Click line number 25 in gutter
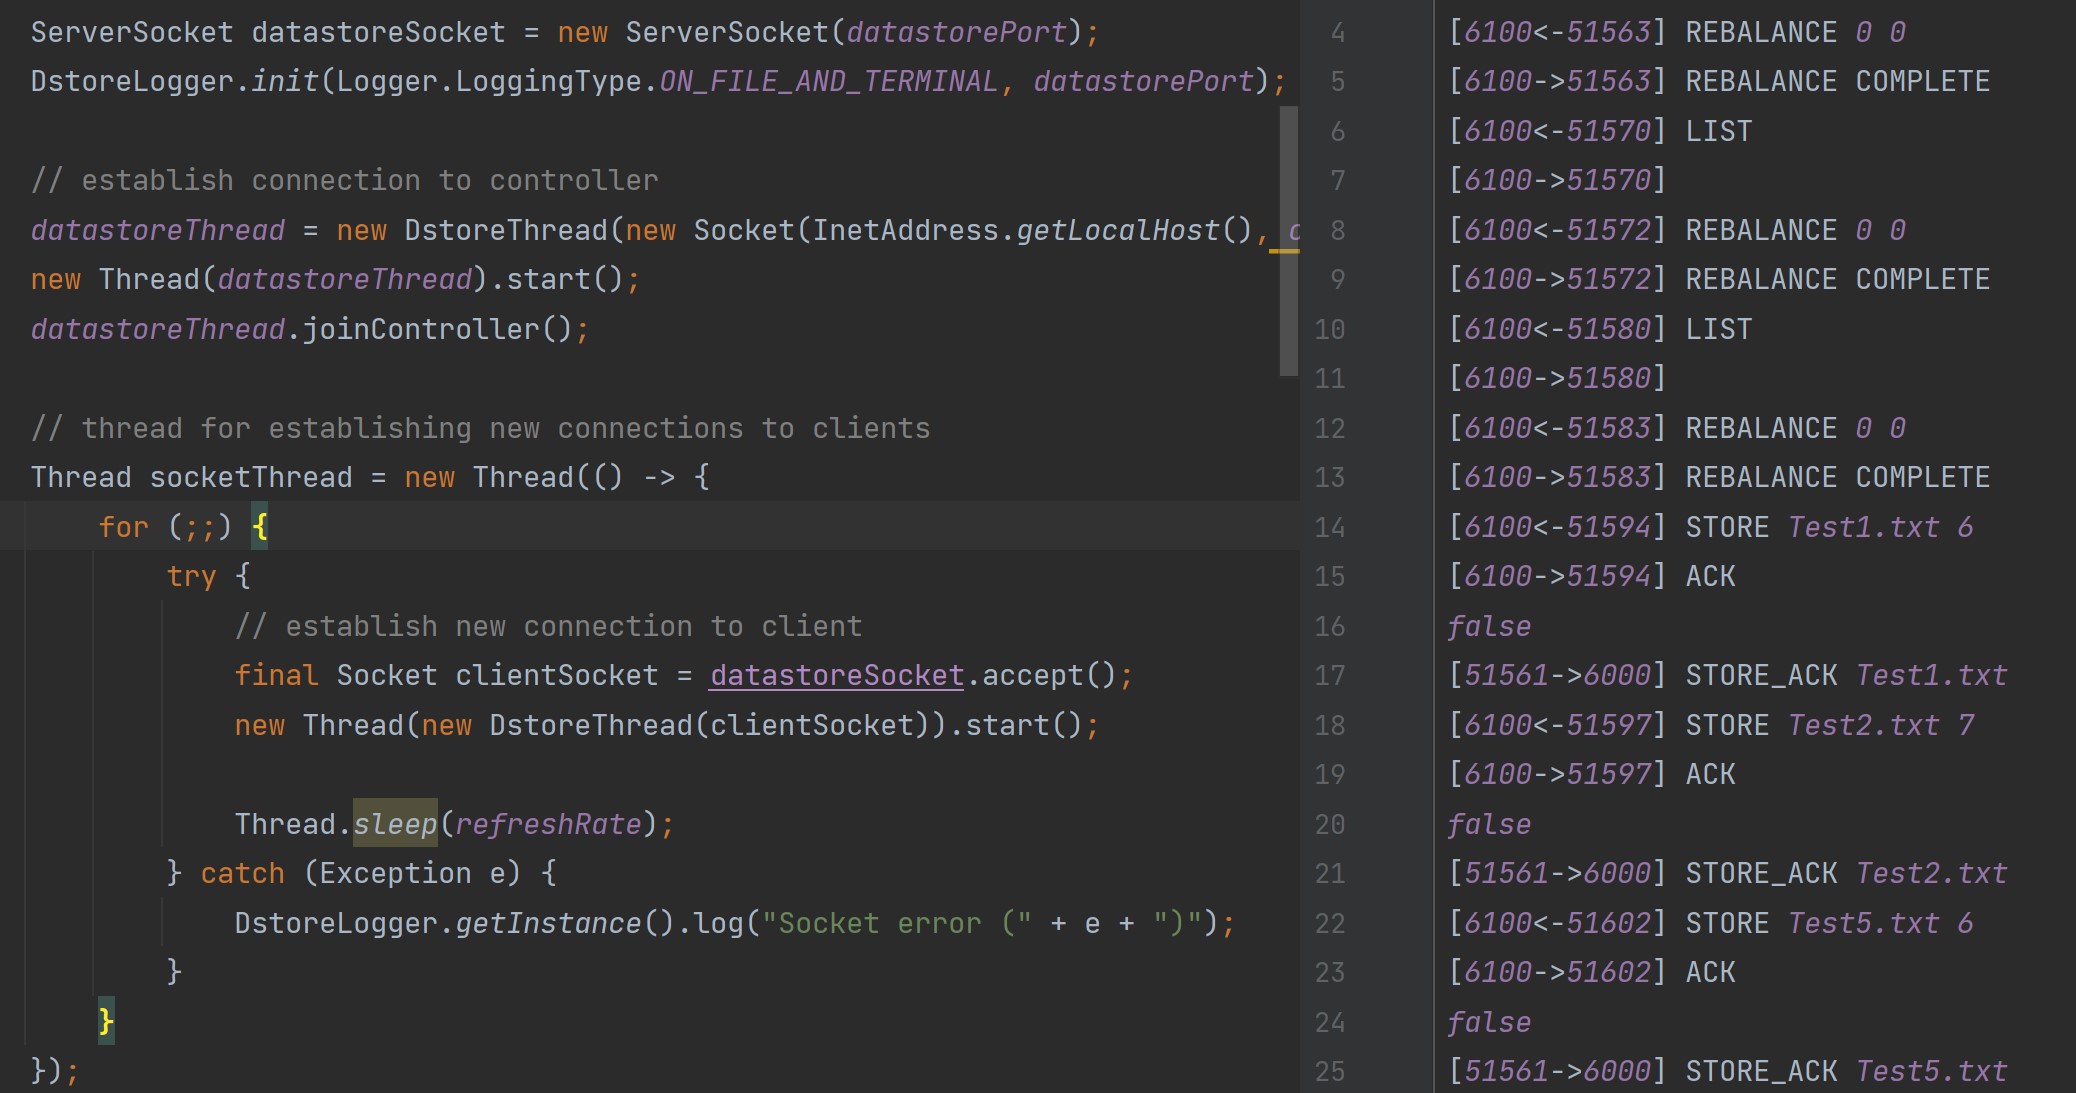This screenshot has height=1093, width=2076. point(1329,1071)
